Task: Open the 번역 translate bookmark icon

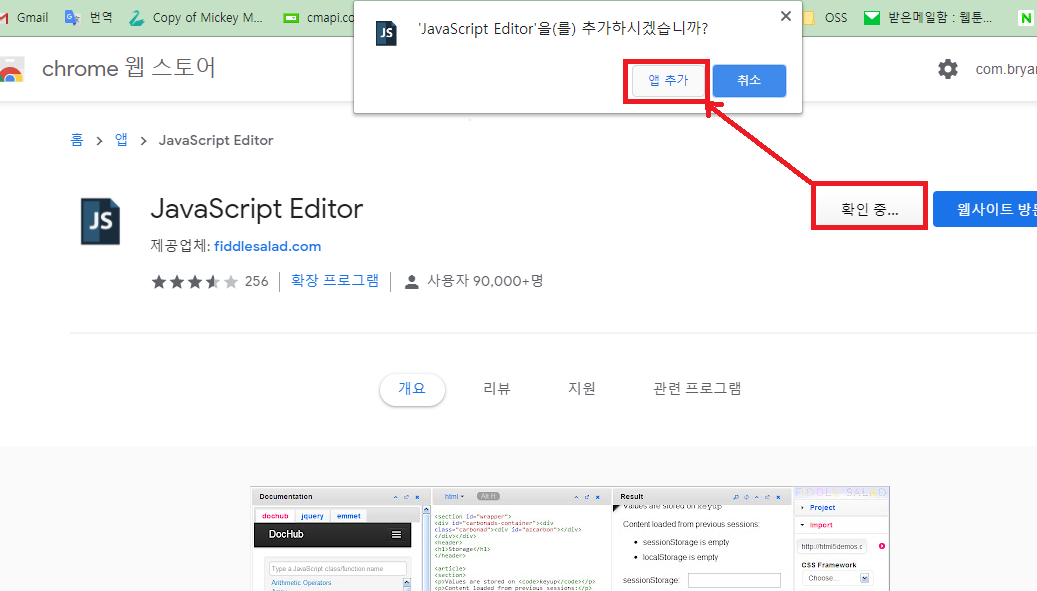Action: pyautogui.click(x=72, y=18)
